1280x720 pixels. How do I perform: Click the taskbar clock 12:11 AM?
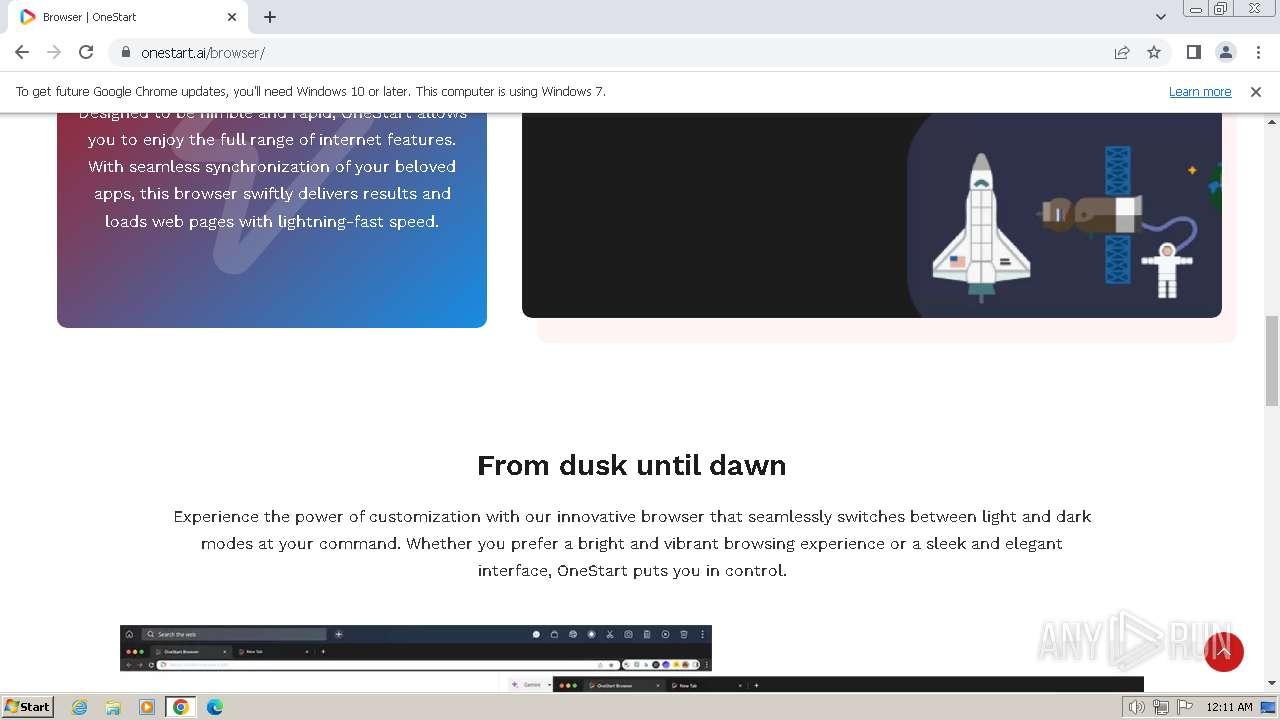[x=1229, y=707]
